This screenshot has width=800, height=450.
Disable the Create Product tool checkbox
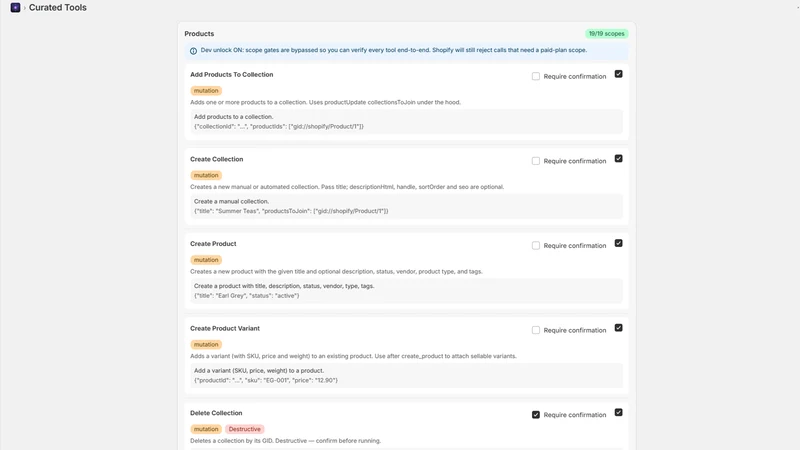(618, 243)
